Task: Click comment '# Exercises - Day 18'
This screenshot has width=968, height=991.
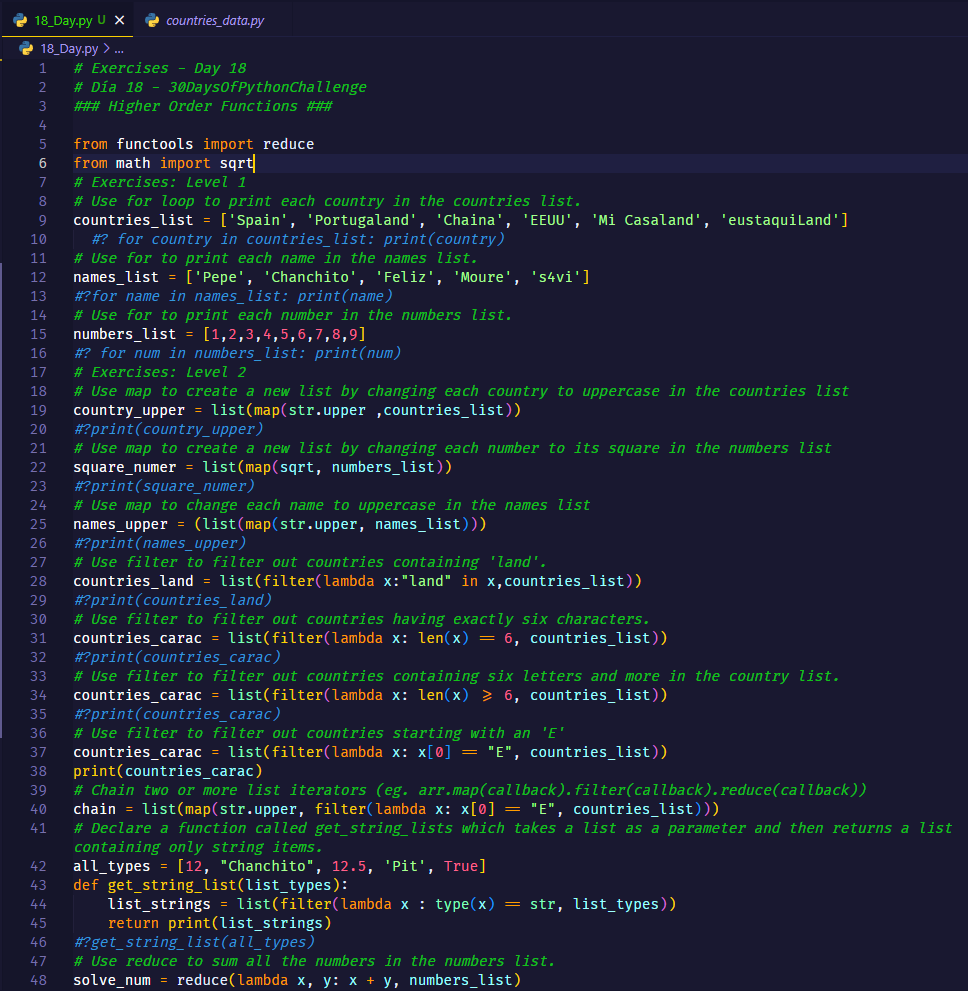Action: [x=160, y=68]
